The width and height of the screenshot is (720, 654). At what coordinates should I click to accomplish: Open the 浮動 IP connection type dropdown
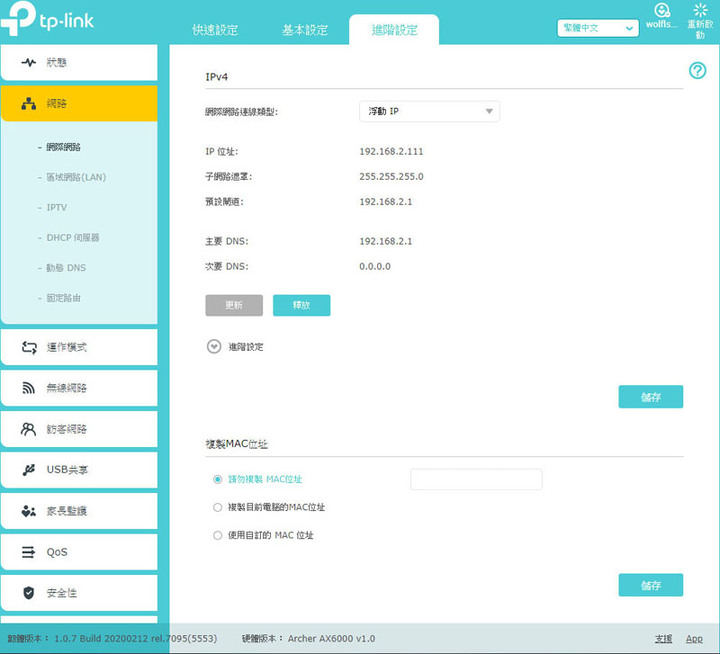pos(429,112)
